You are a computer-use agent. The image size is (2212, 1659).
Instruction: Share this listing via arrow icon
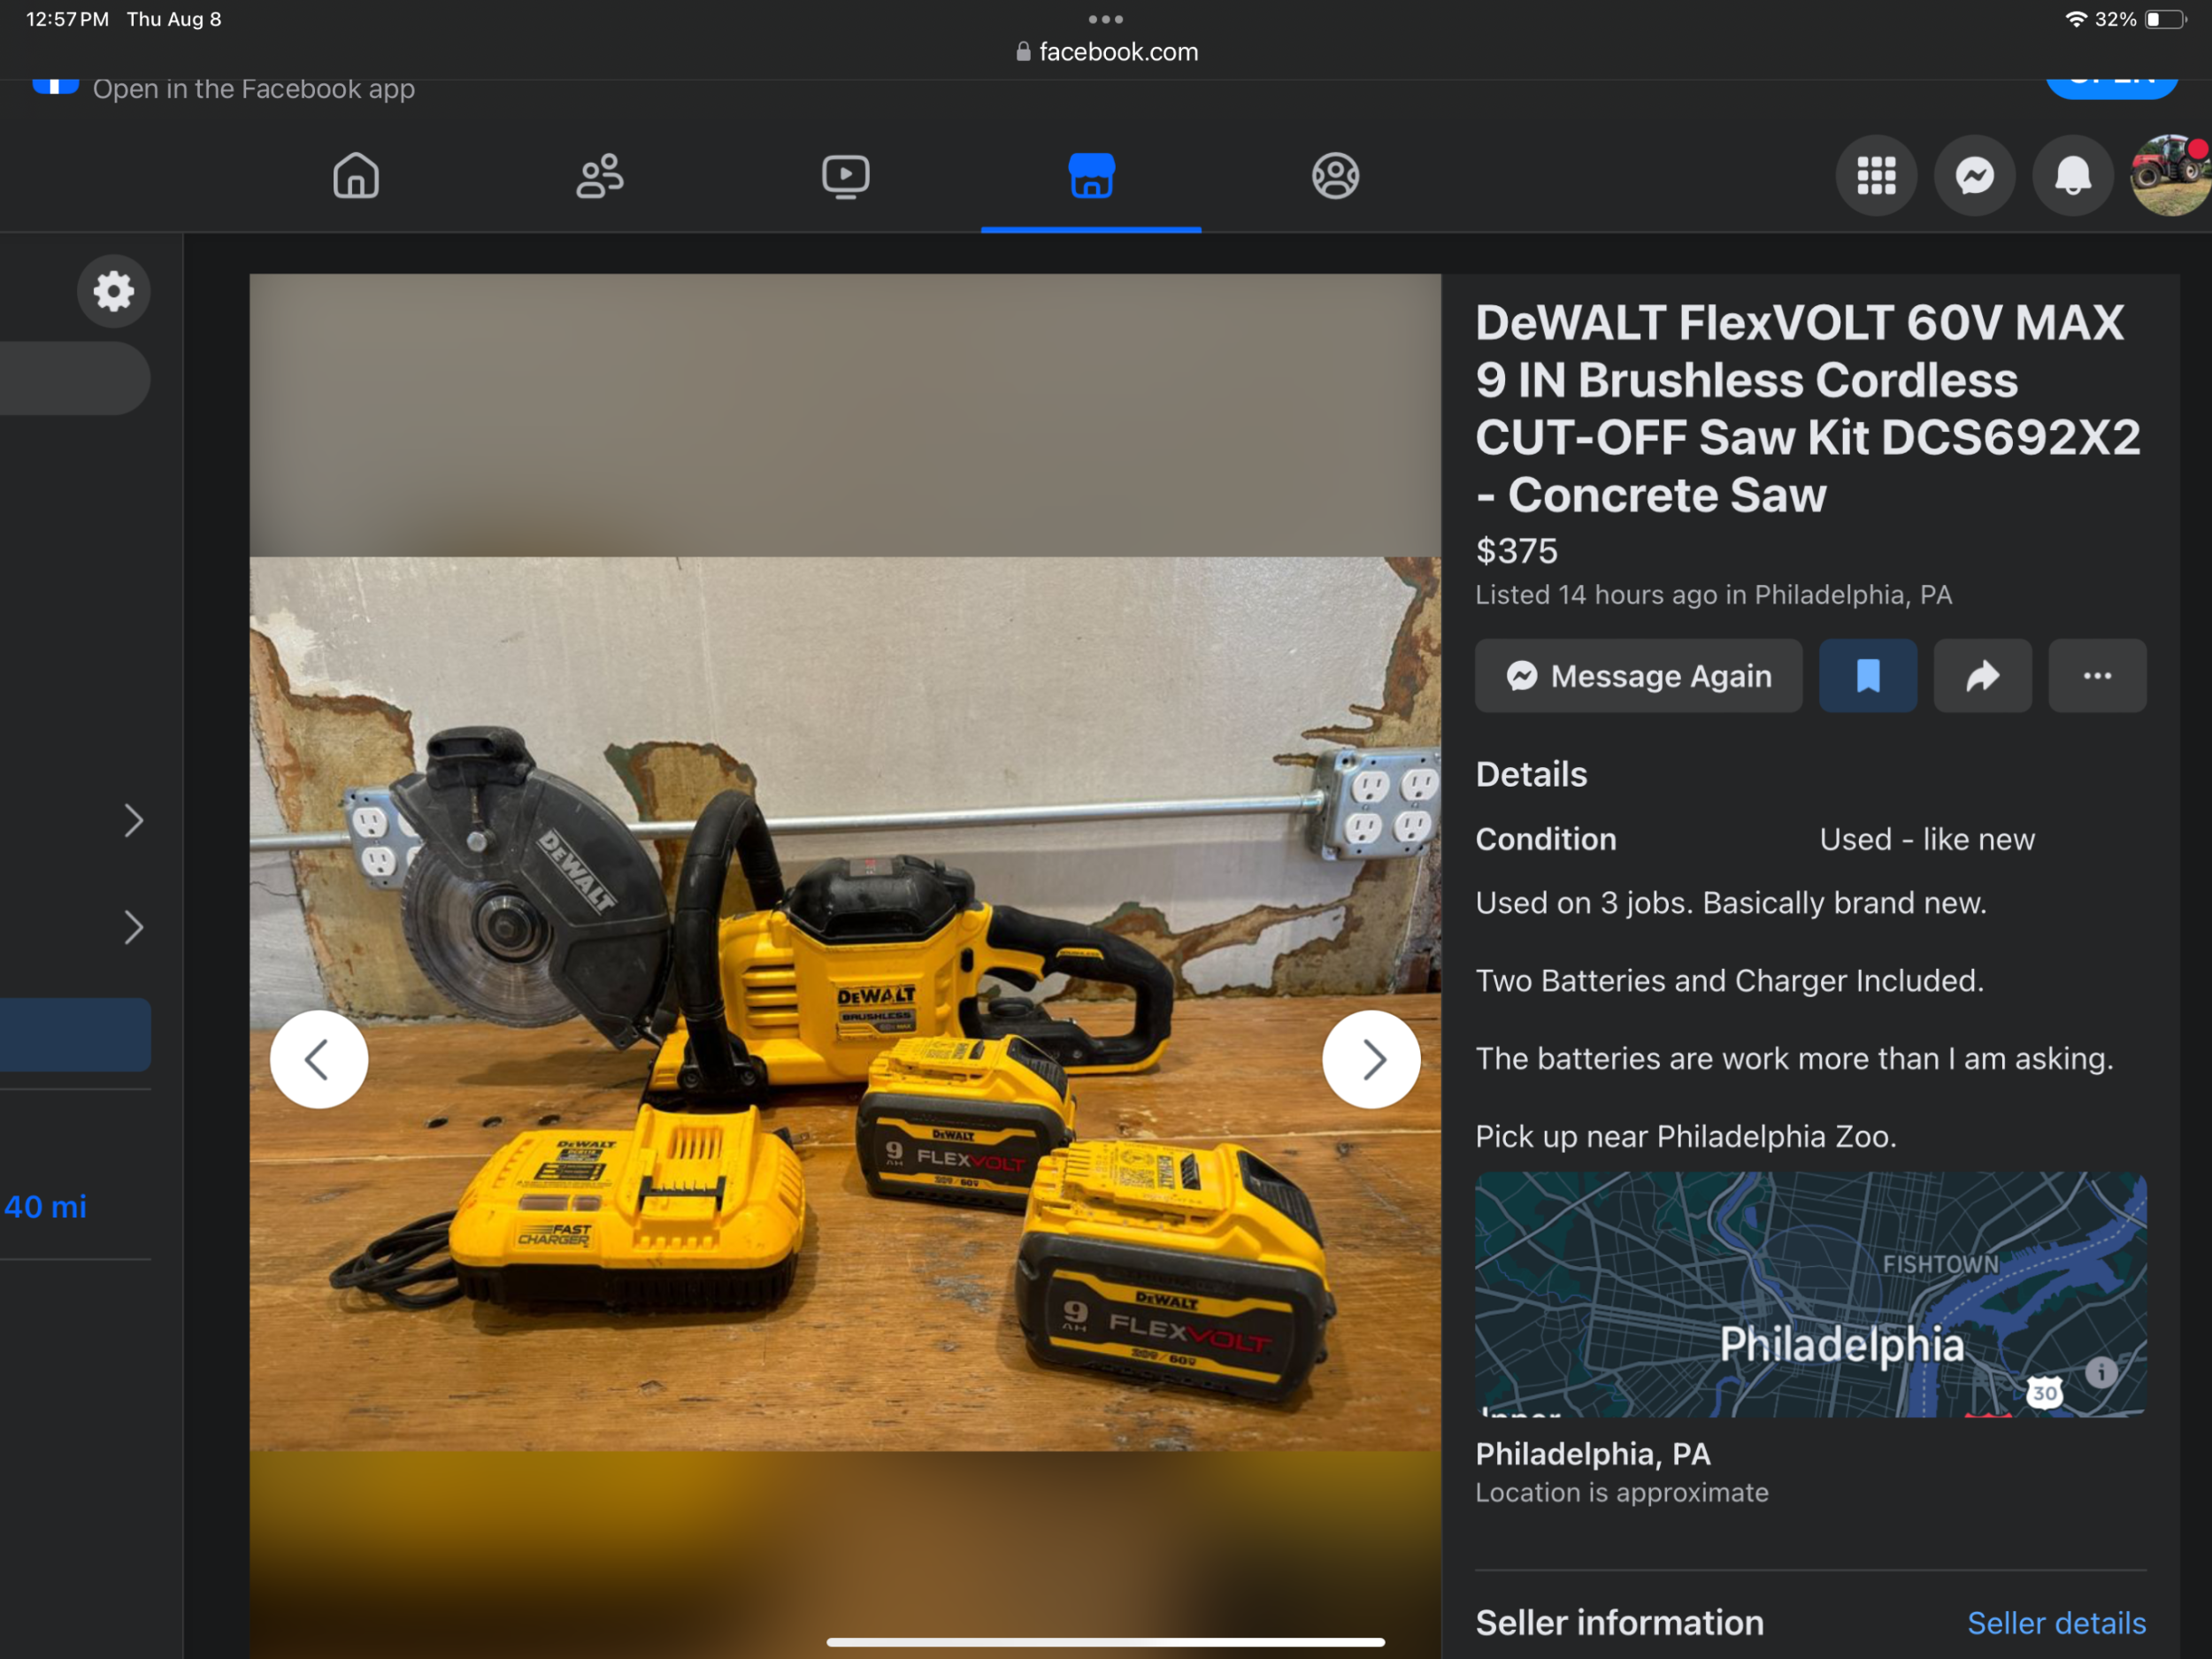coord(1982,676)
